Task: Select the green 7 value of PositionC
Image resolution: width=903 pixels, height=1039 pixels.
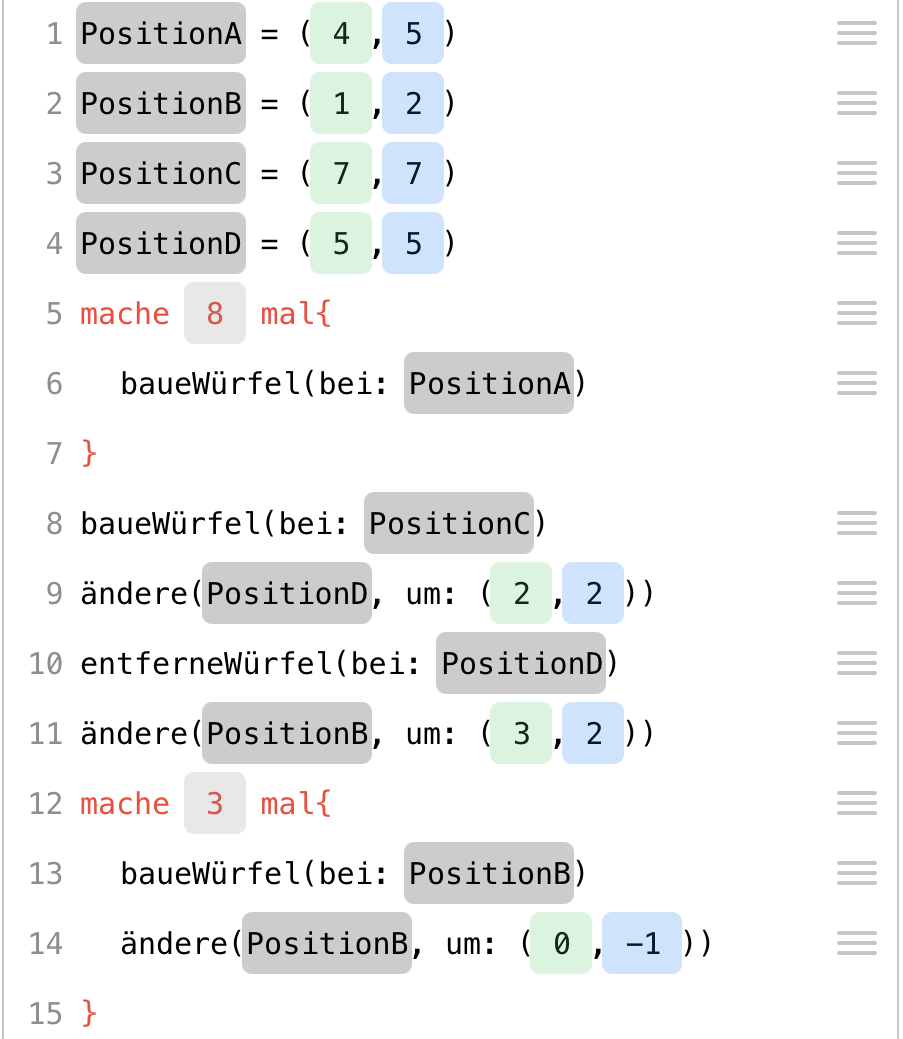Action: coord(341,173)
